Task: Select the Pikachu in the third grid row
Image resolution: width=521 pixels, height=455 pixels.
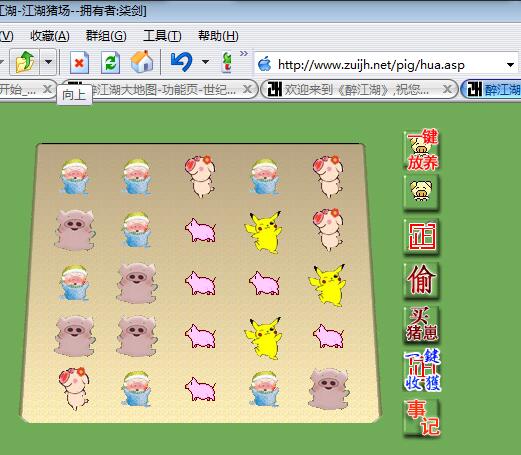Action: point(328,285)
